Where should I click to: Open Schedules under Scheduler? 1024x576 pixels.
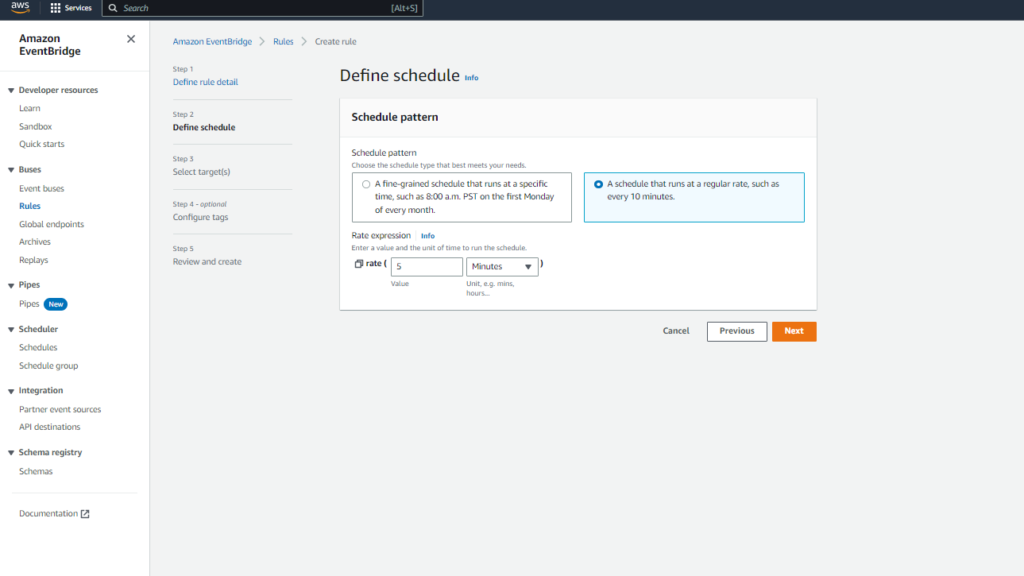tap(38, 348)
